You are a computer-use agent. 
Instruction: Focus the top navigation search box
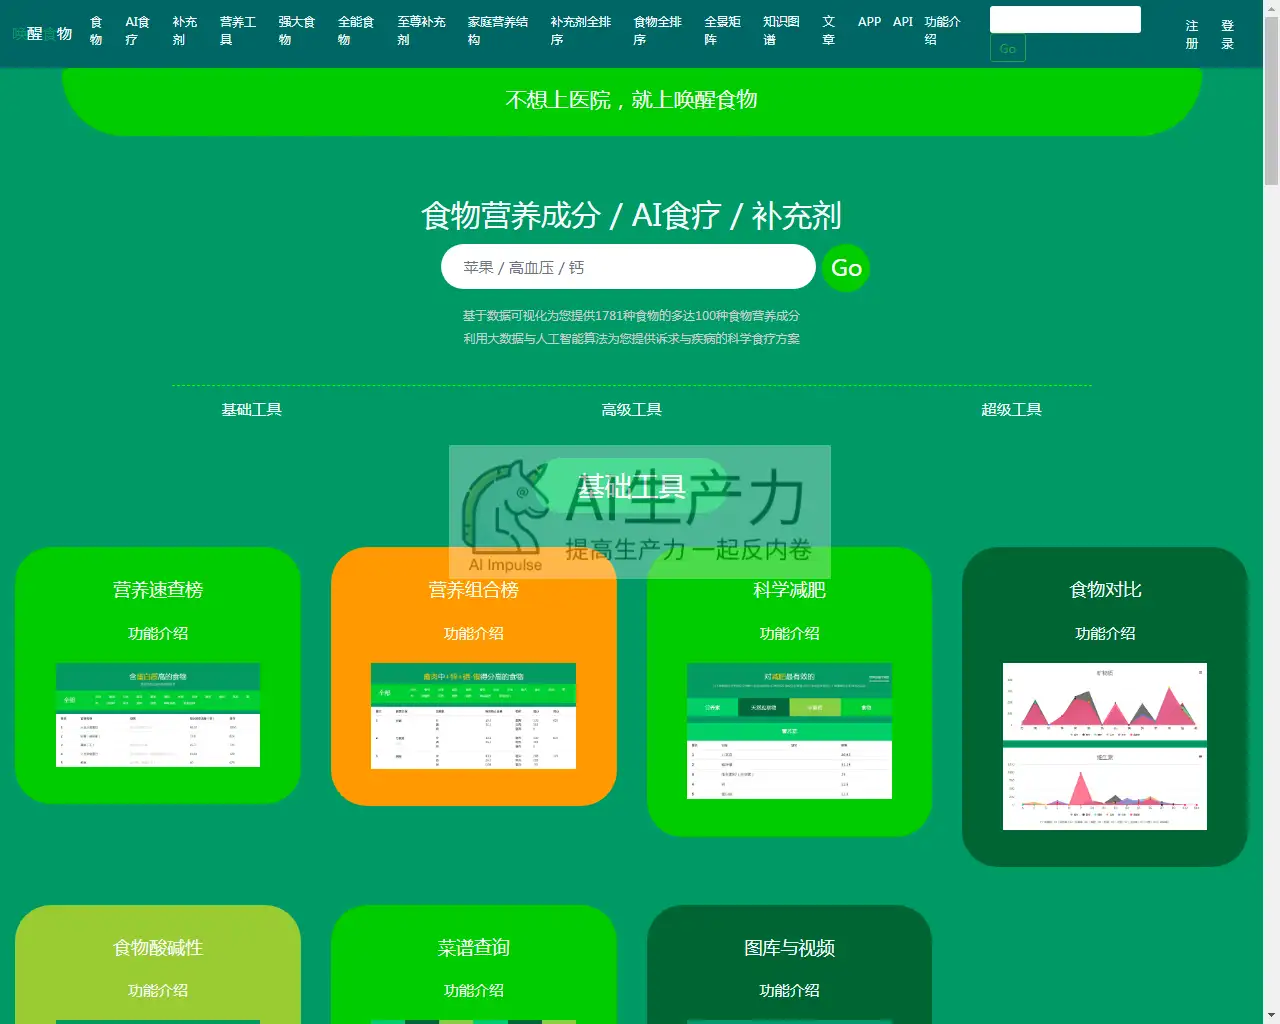(x=1065, y=20)
